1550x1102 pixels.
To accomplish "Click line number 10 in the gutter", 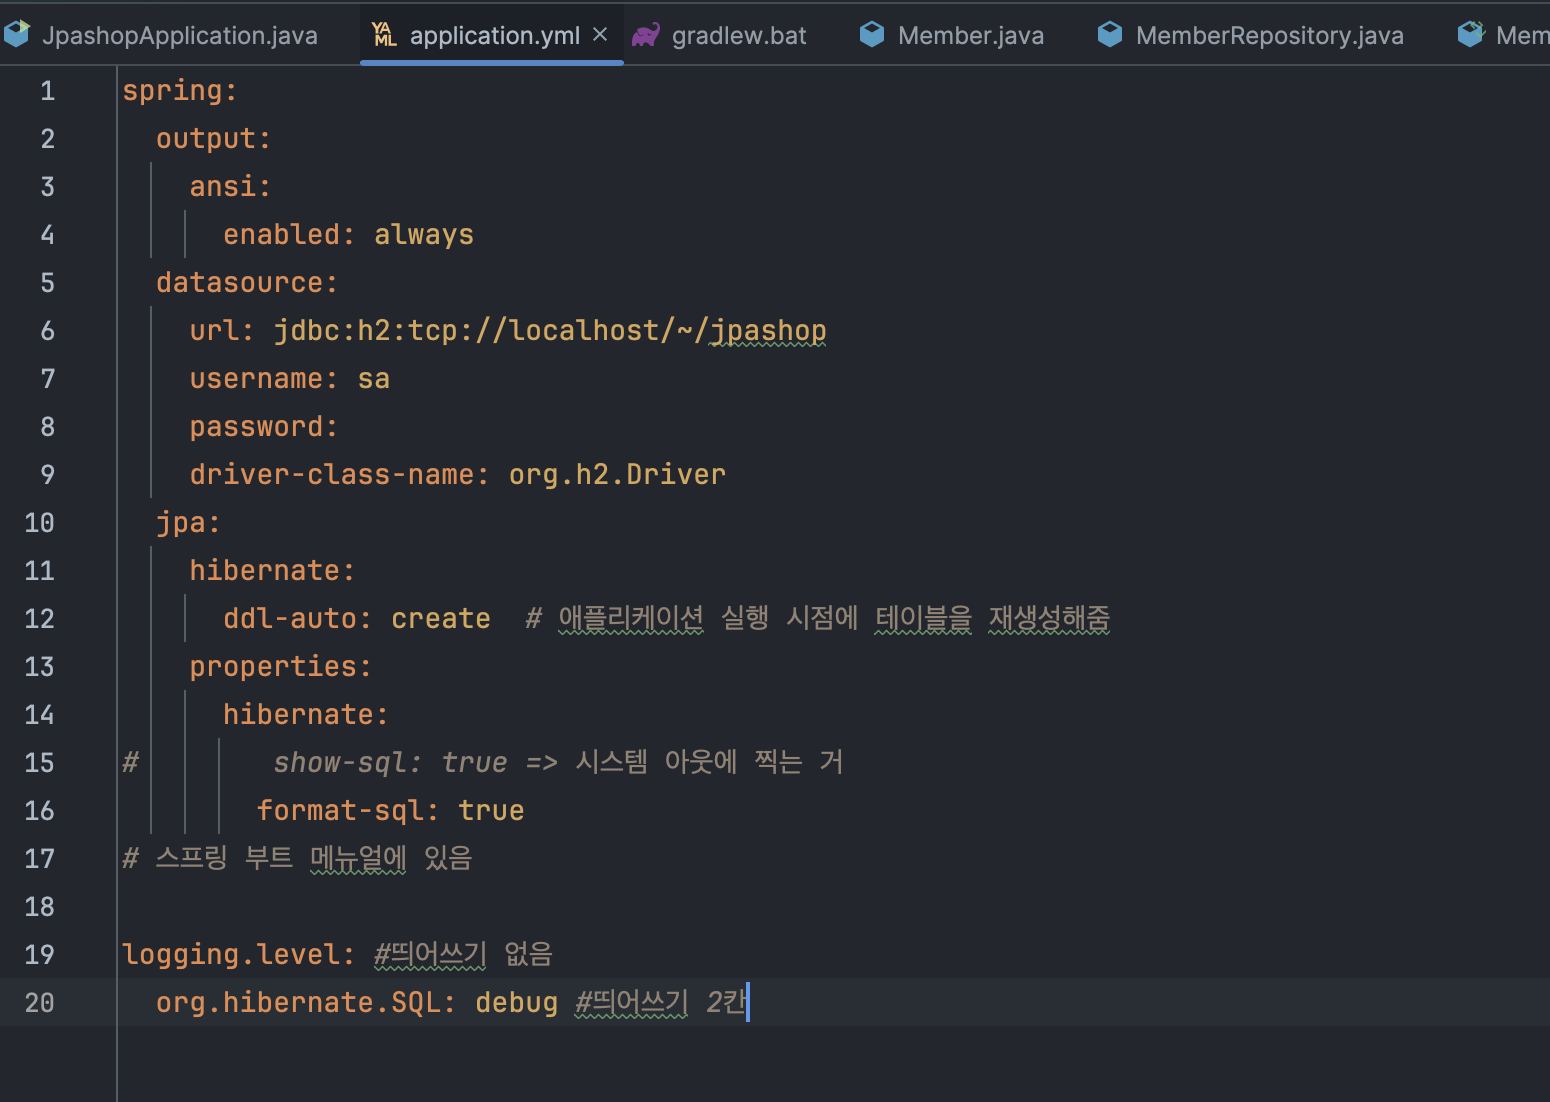I will click(x=39, y=523).
